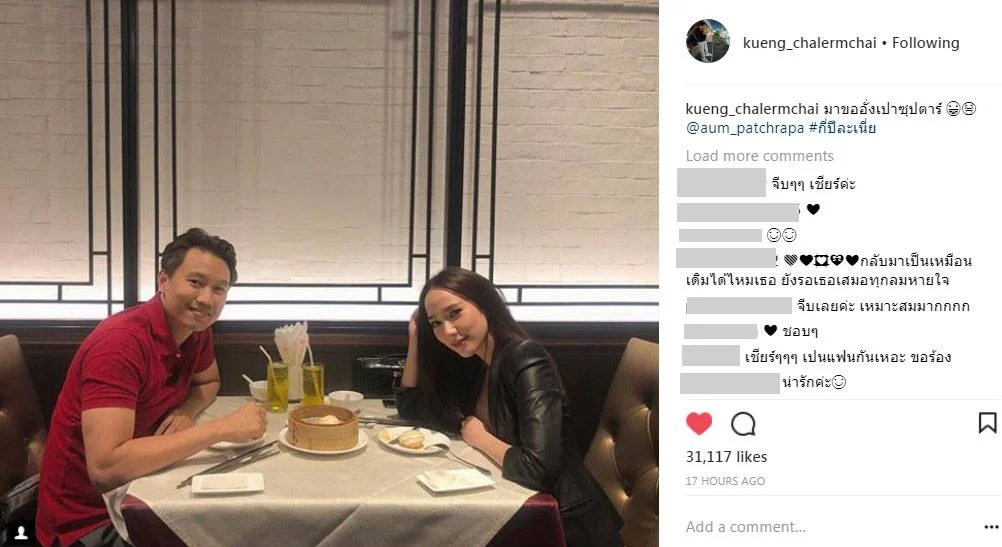Click kueng_chalermchai username in the caption
The height and width of the screenshot is (547, 1002).
[x=752, y=109]
